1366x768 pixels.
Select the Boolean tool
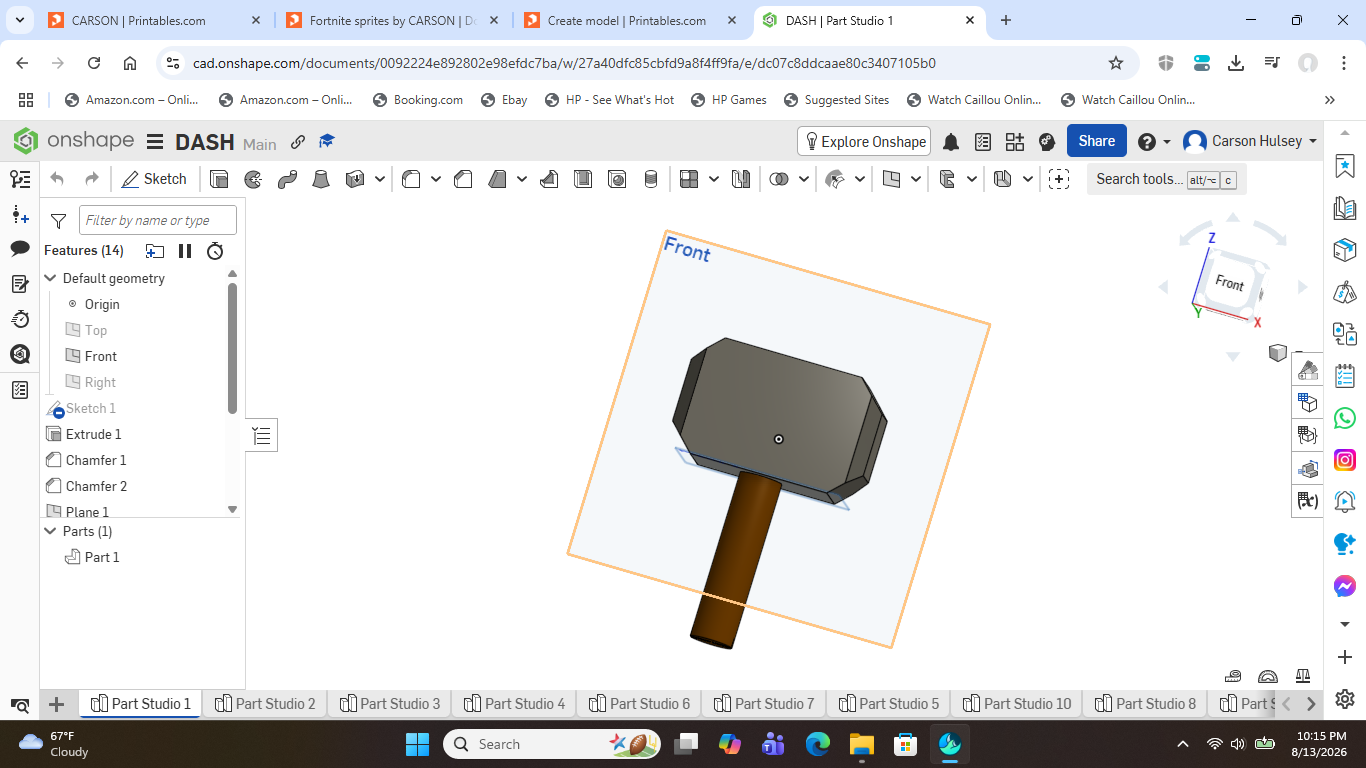click(x=779, y=179)
